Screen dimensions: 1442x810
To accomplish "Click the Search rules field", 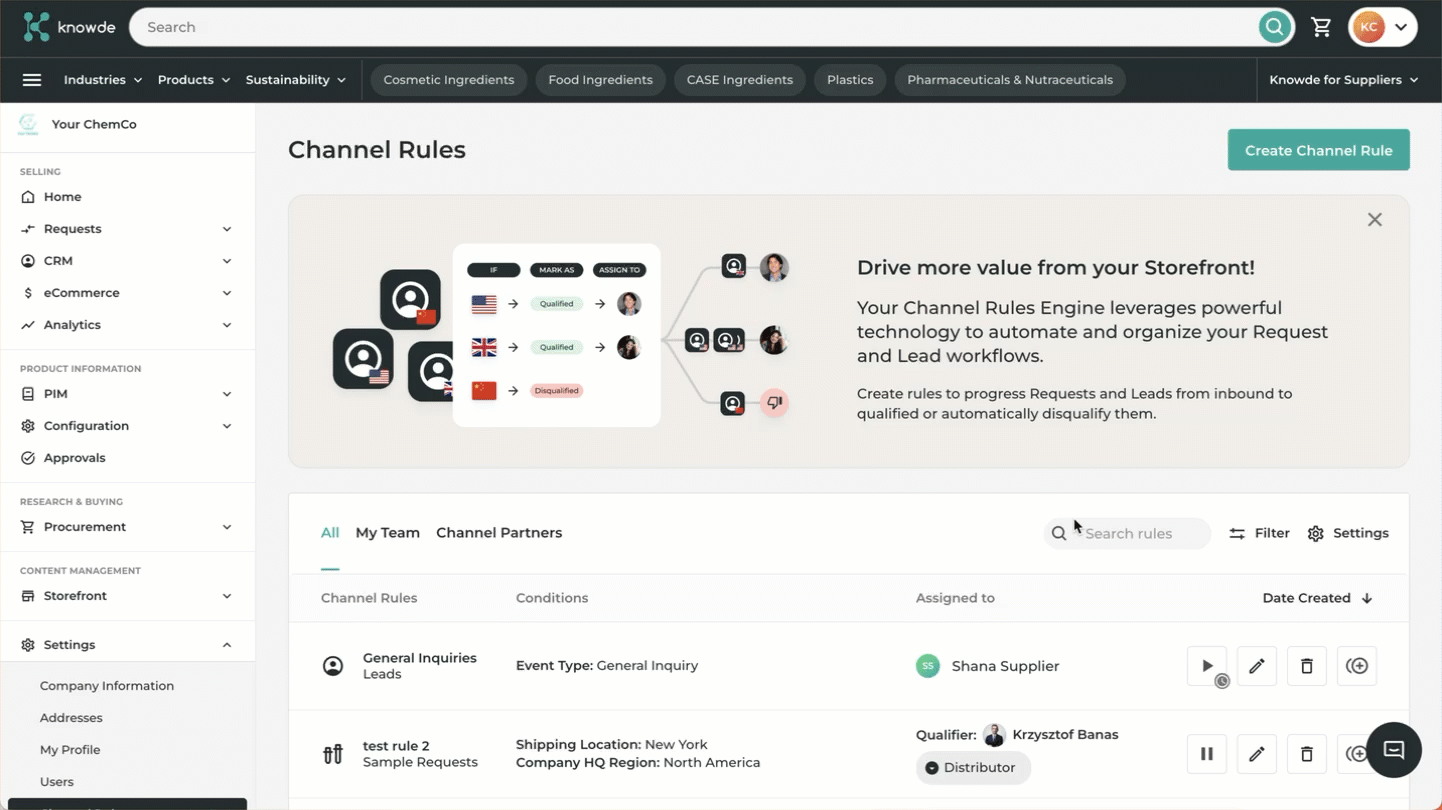I will tap(1127, 533).
